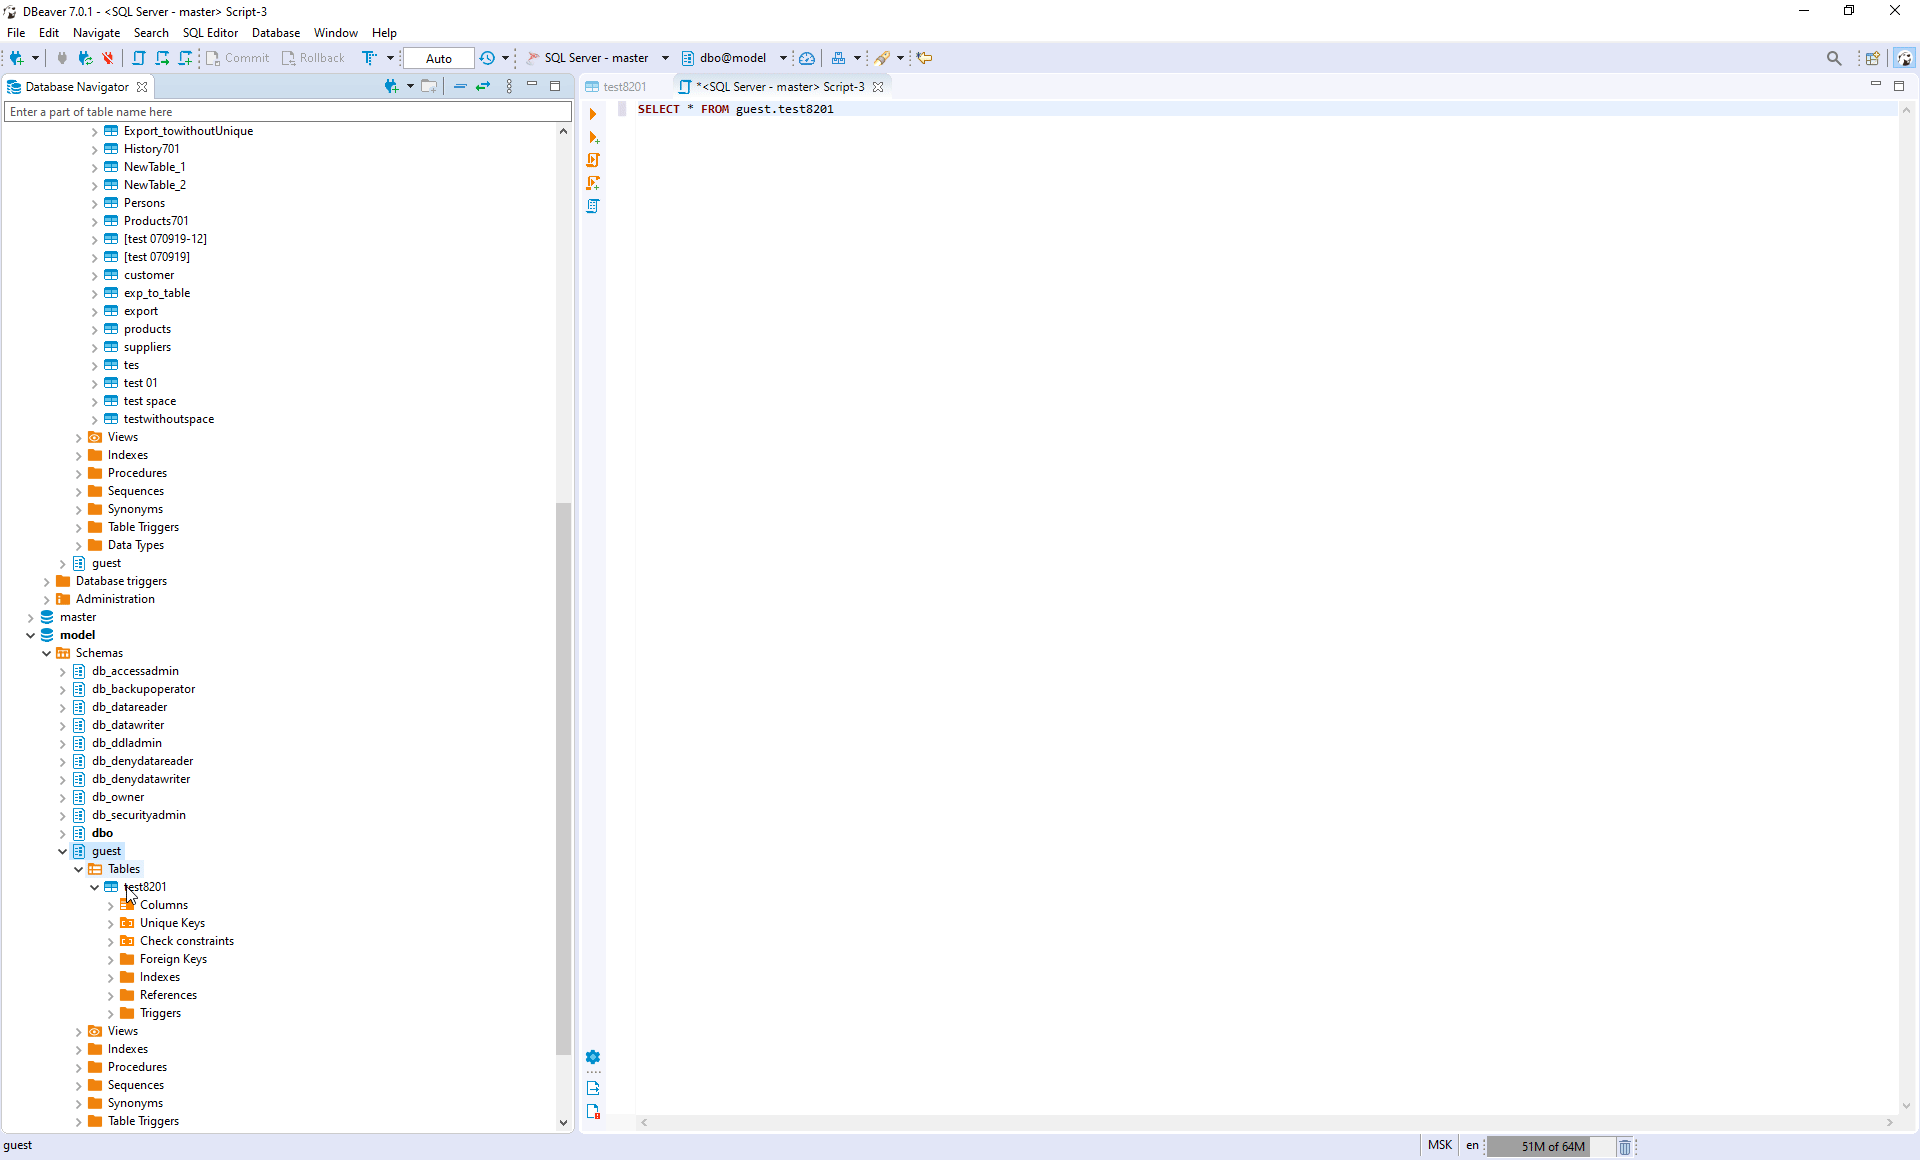This screenshot has width=1920, height=1160.
Task: Click the table name filter input field
Action: point(287,111)
